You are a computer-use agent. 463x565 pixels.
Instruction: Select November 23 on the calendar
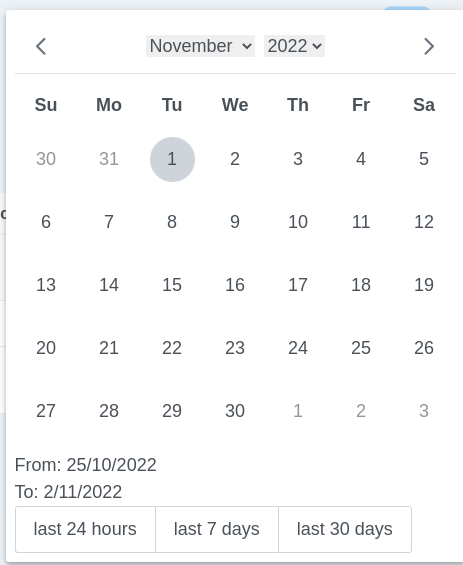coord(235,348)
